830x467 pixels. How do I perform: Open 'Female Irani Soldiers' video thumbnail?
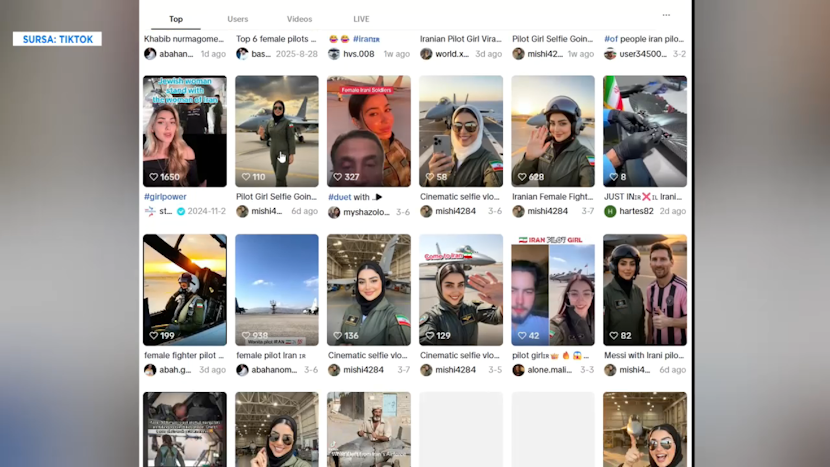tap(368, 131)
